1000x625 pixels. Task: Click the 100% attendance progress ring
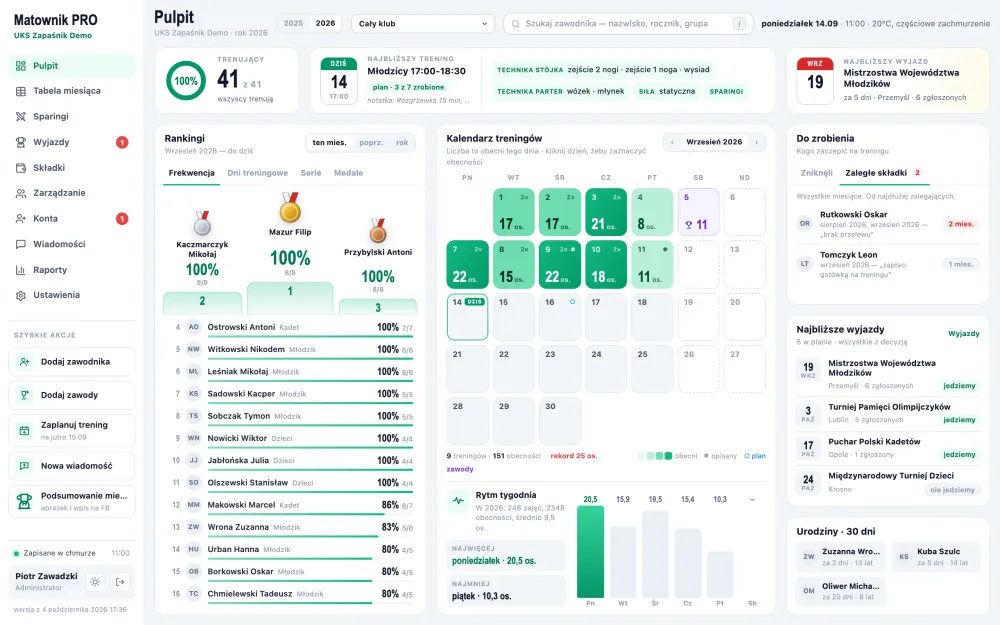(x=186, y=81)
